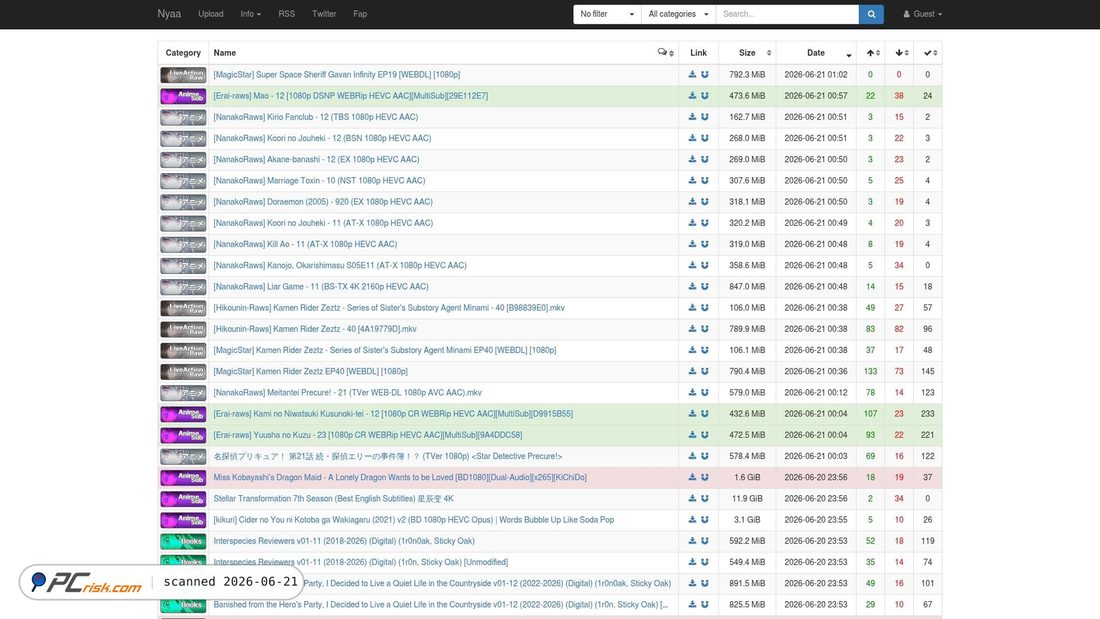Open magnet link for Erai-raws Mao - 12

704,95
